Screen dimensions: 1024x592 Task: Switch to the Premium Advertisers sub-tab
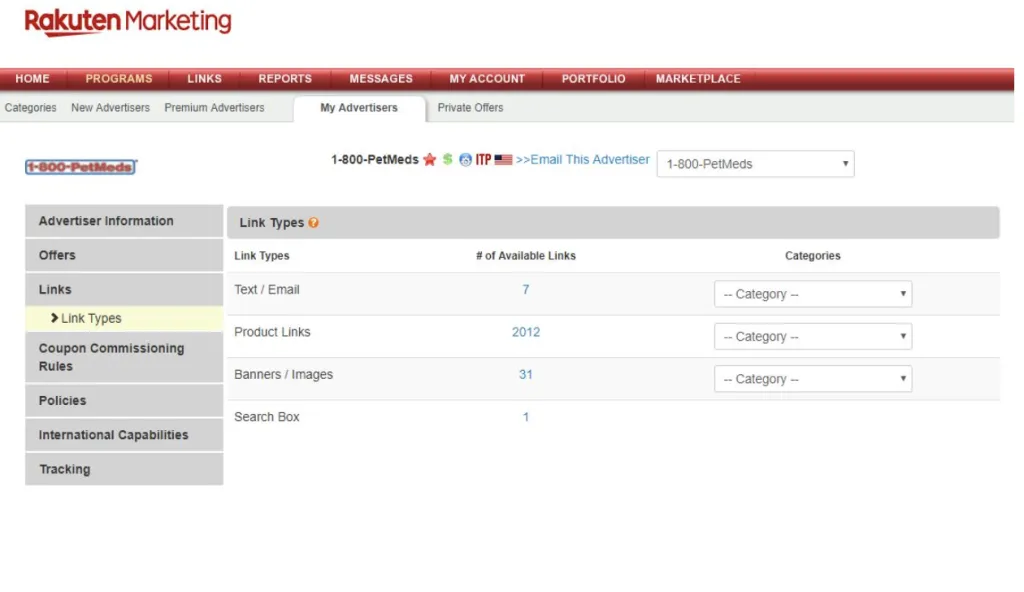click(214, 108)
